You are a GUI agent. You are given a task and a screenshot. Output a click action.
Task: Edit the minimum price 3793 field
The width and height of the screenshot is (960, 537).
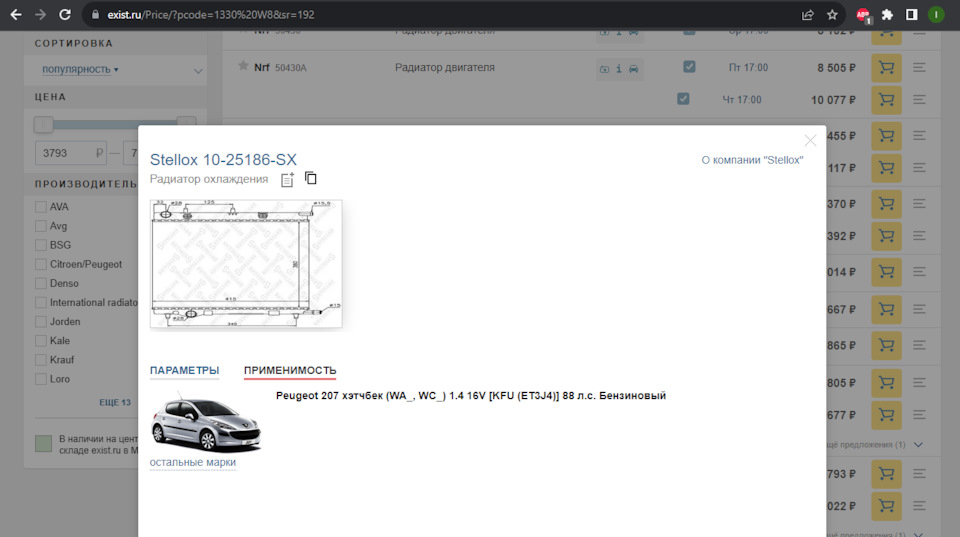pyautogui.click(x=70, y=153)
